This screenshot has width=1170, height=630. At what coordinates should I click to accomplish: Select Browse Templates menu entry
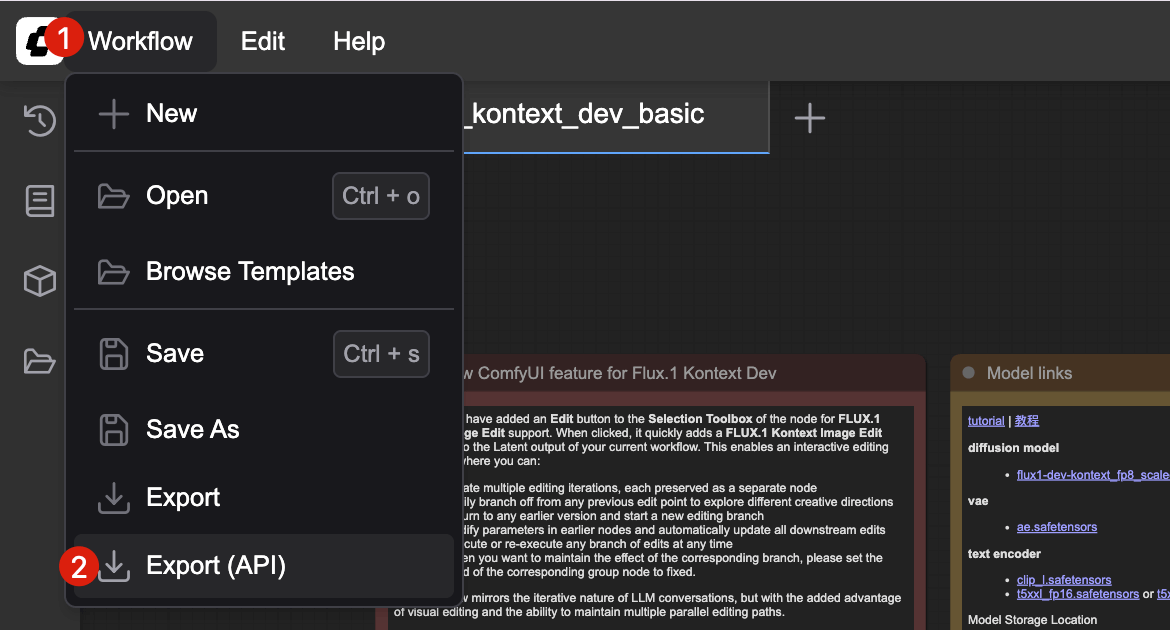pos(264,272)
